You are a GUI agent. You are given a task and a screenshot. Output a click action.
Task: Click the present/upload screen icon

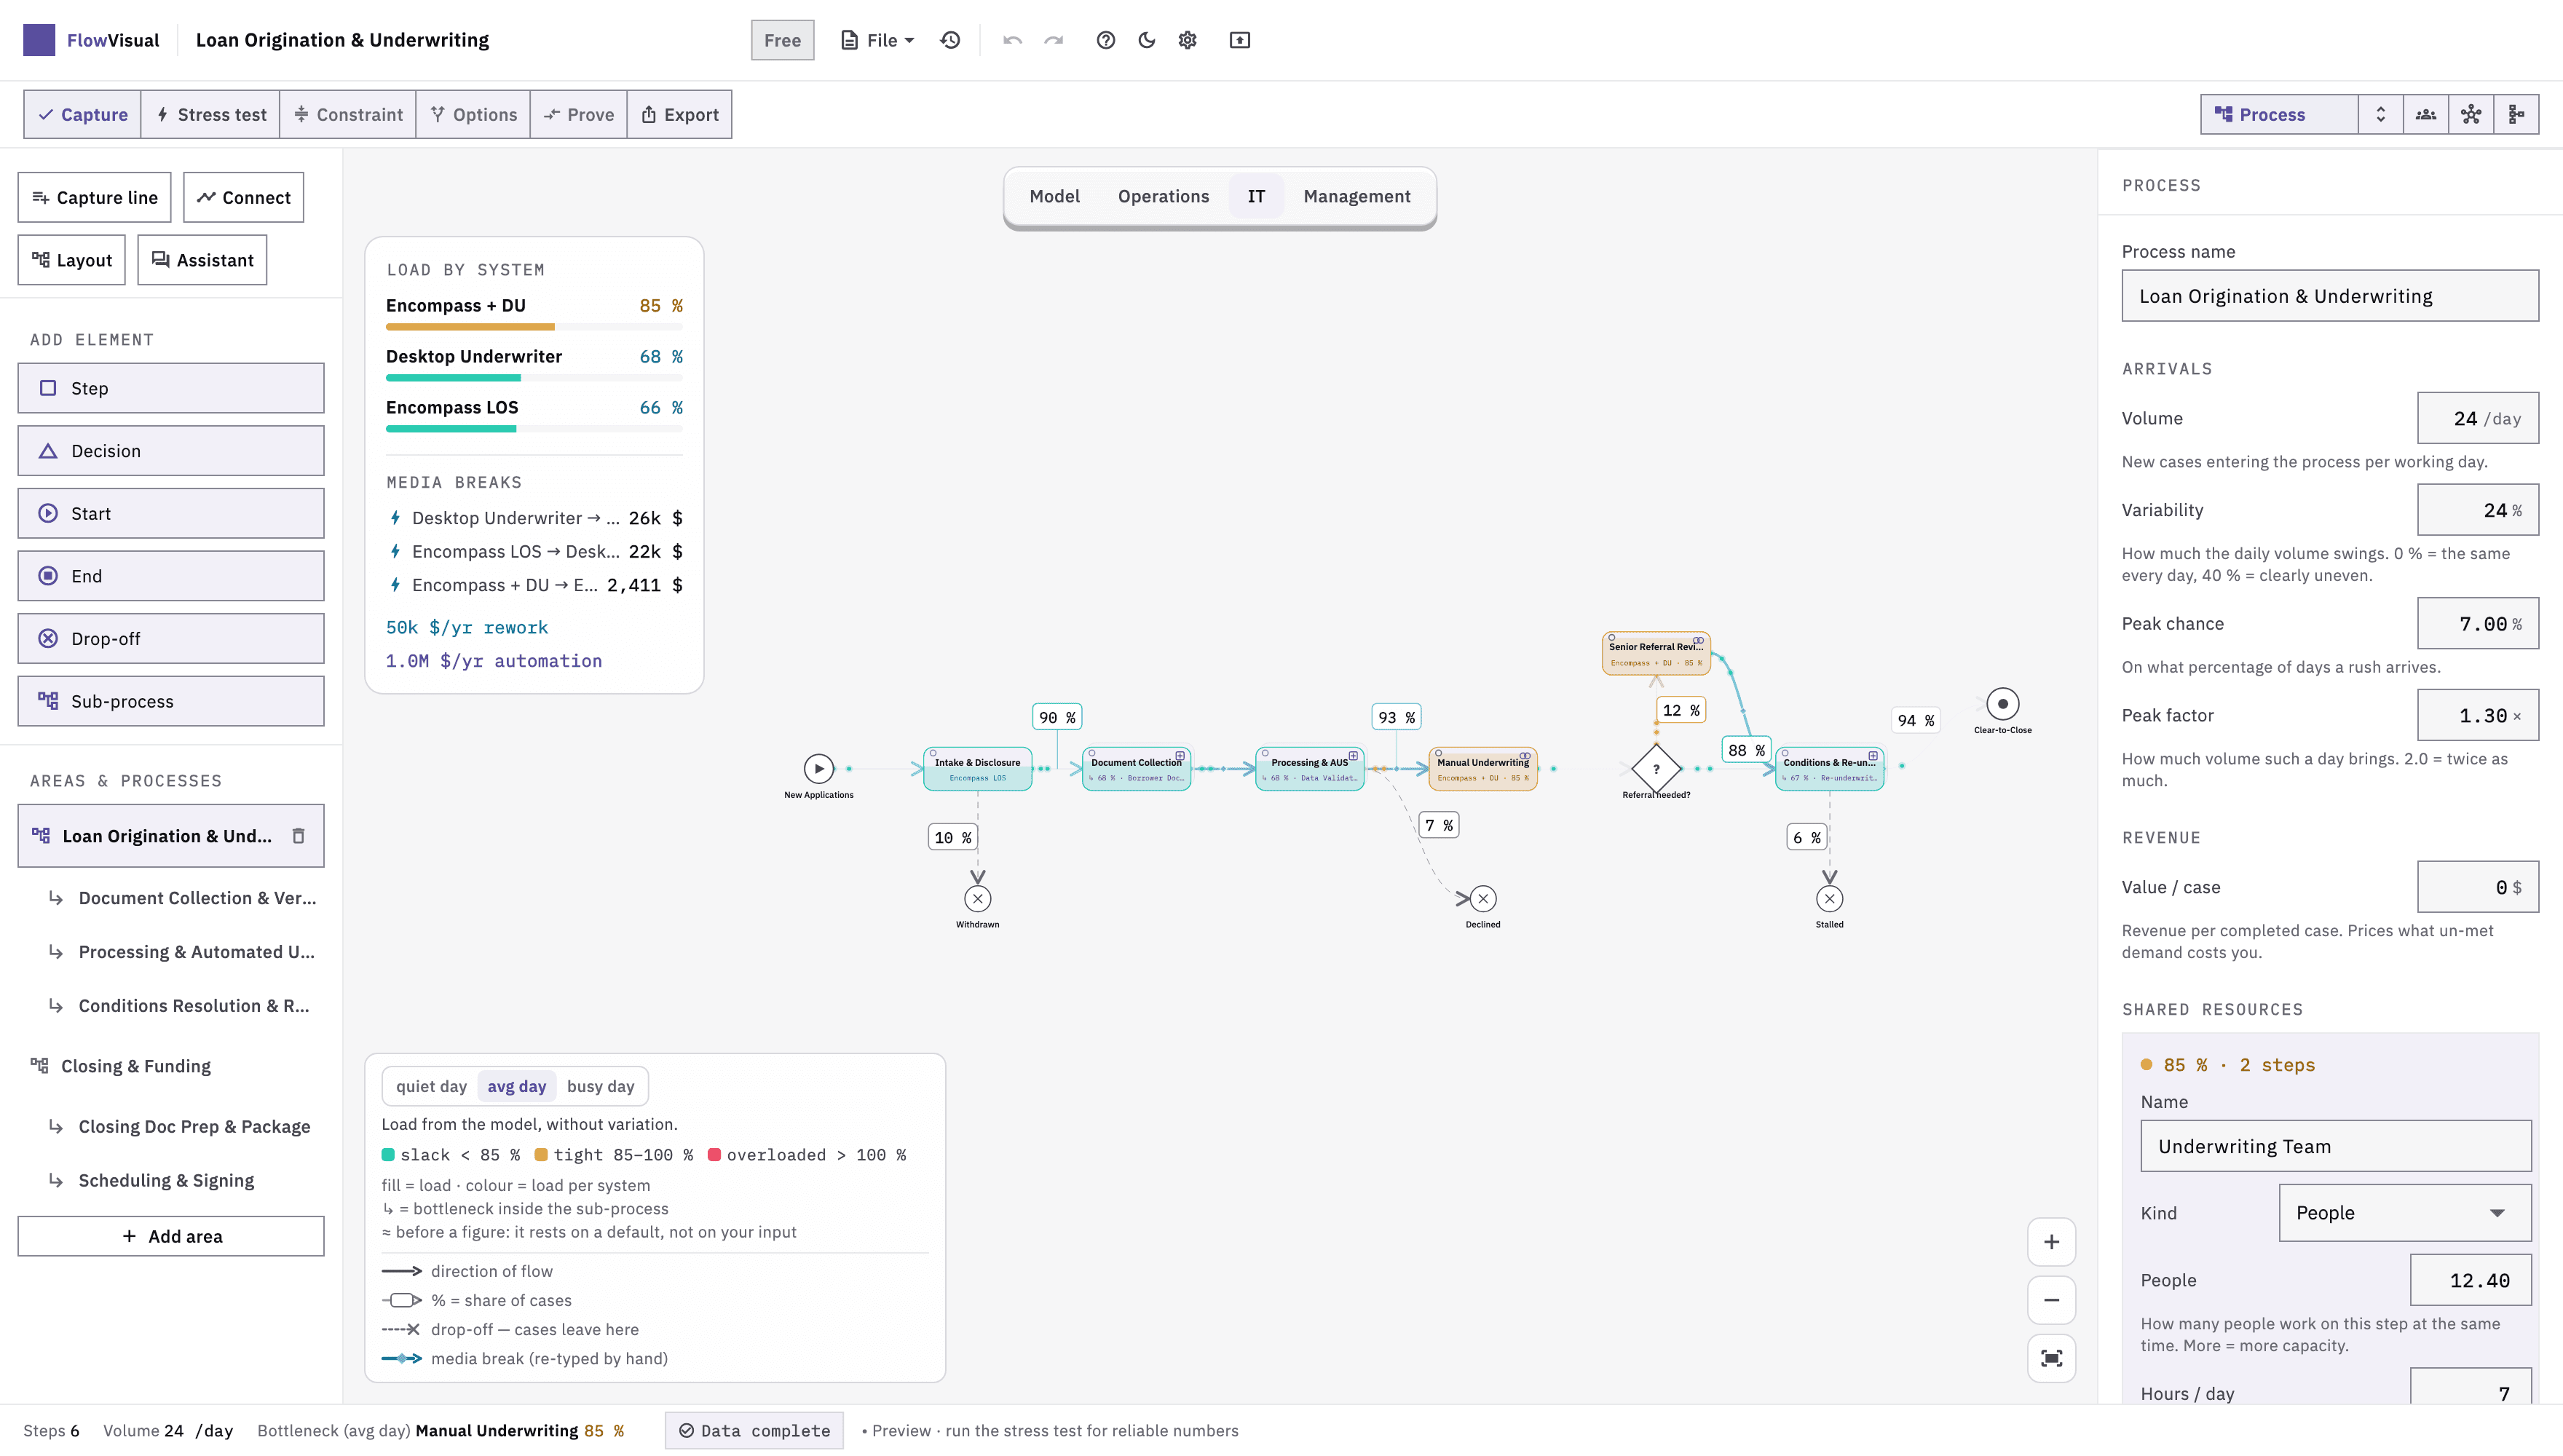point(1239,40)
